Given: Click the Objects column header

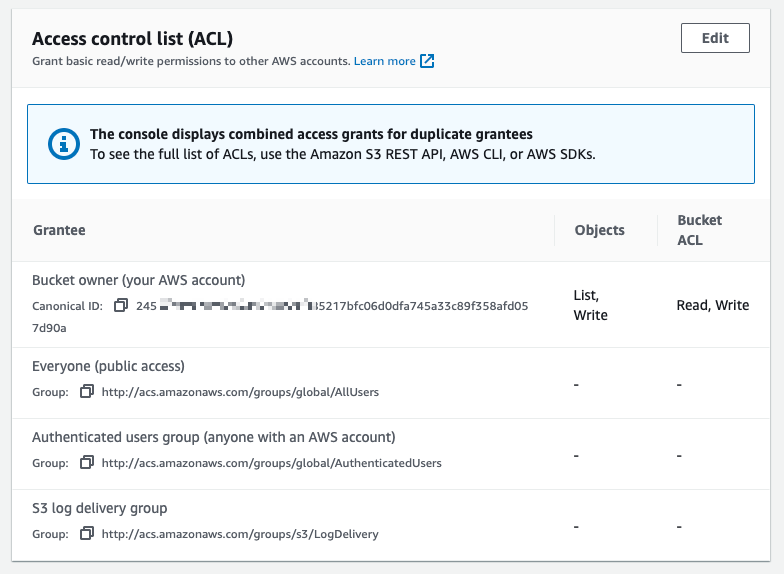Looking at the screenshot, I should point(599,230).
